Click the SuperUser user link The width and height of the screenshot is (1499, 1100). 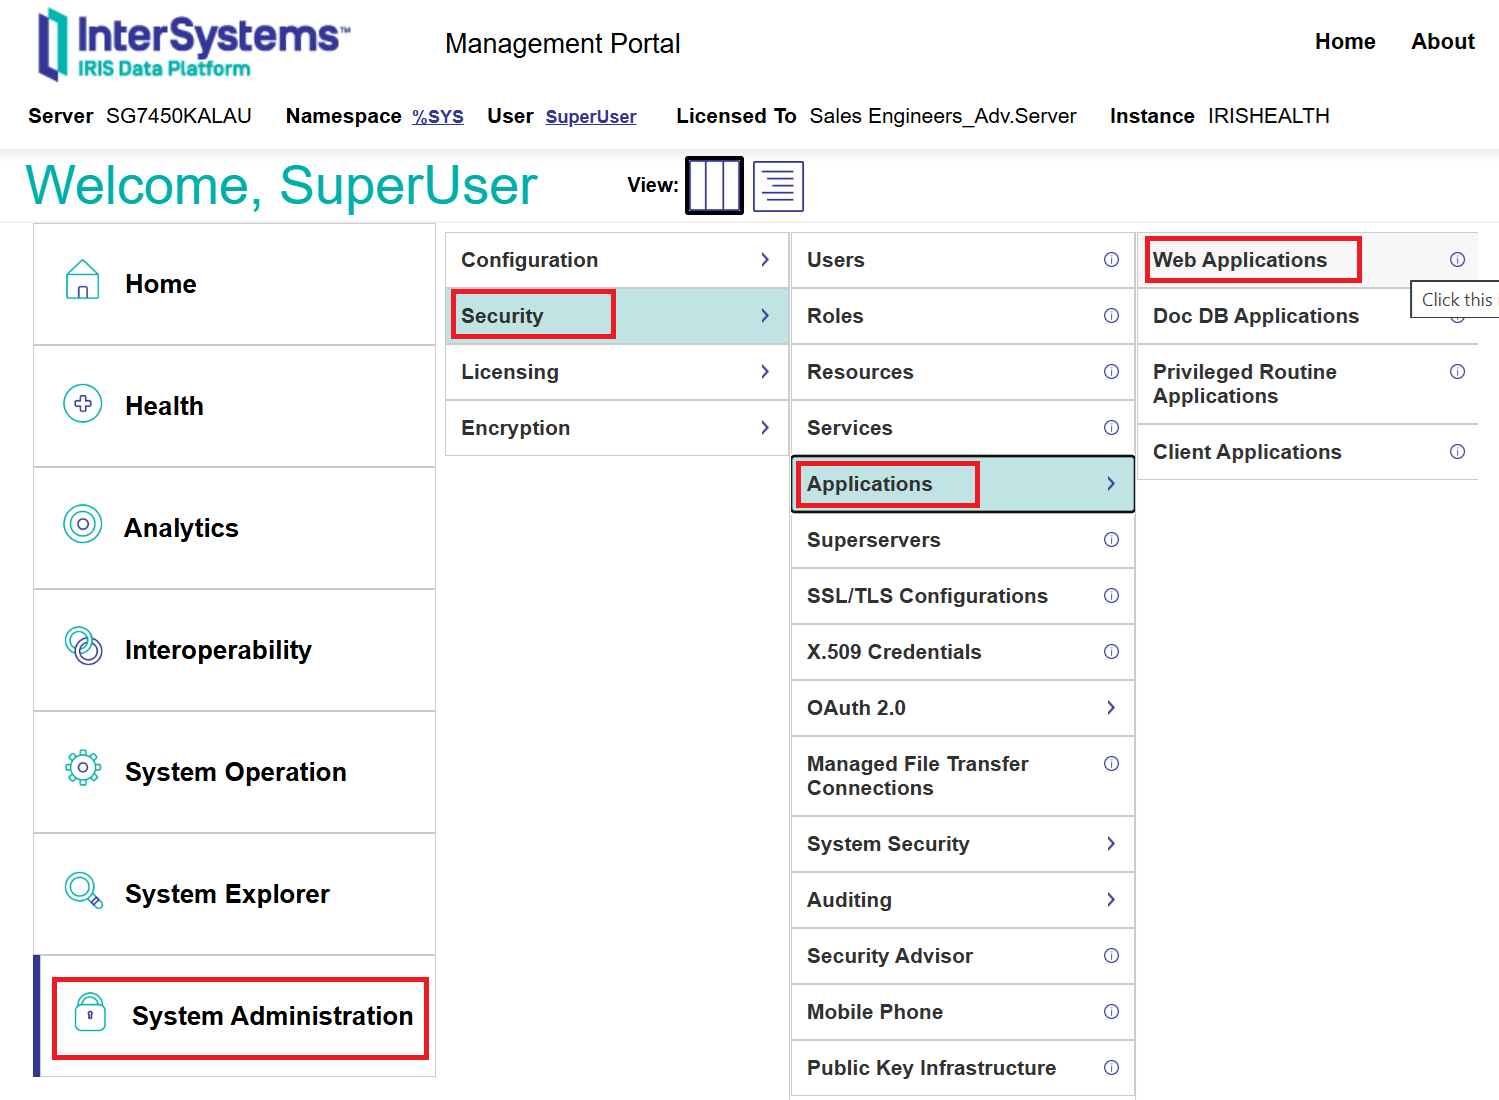click(x=591, y=117)
